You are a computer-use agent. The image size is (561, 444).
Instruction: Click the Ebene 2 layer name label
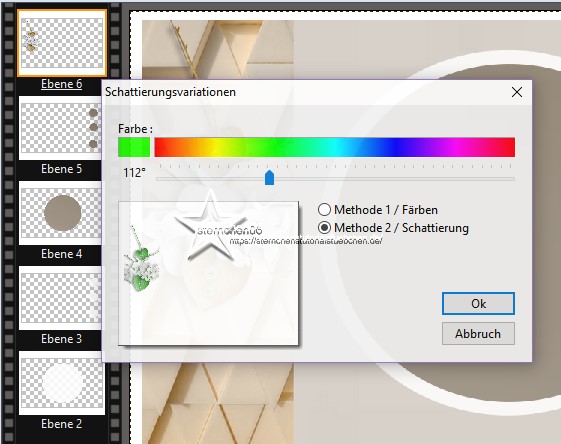tap(62, 424)
